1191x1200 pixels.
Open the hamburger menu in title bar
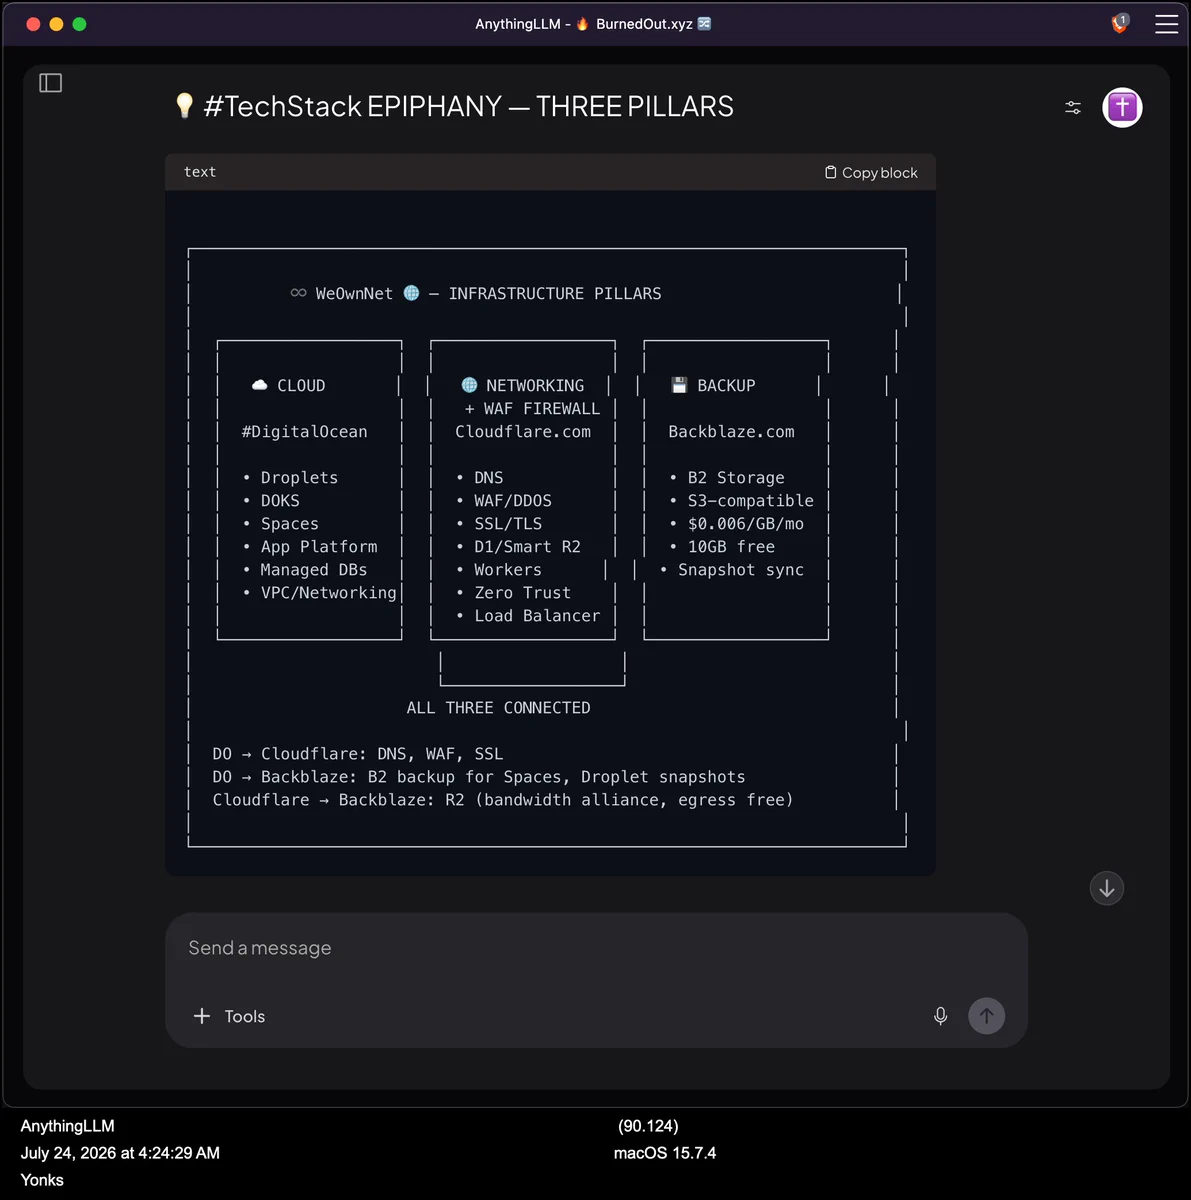1166,24
